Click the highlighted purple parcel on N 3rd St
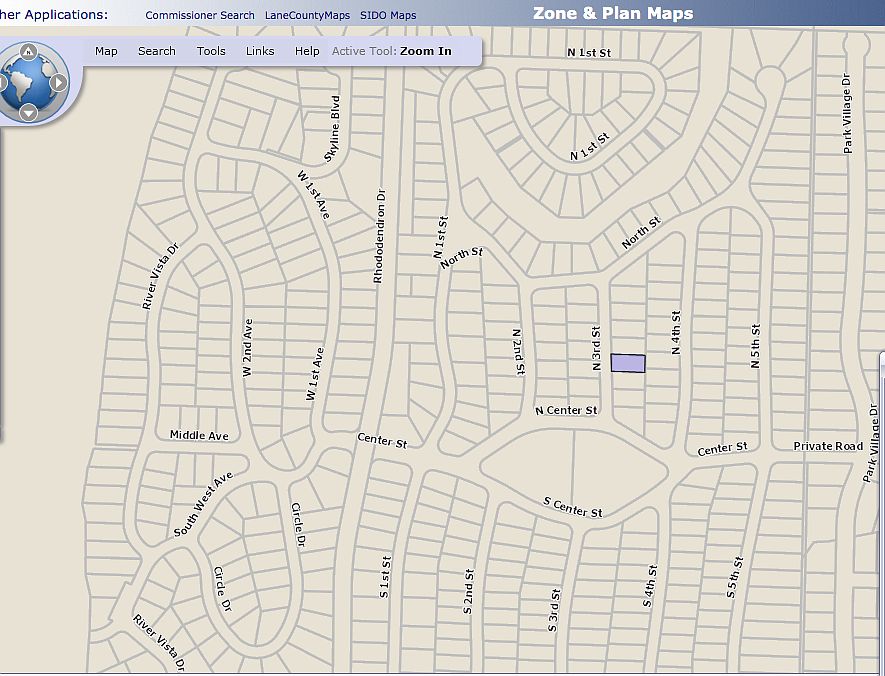Image resolution: width=885 pixels, height=676 pixels. (x=628, y=363)
